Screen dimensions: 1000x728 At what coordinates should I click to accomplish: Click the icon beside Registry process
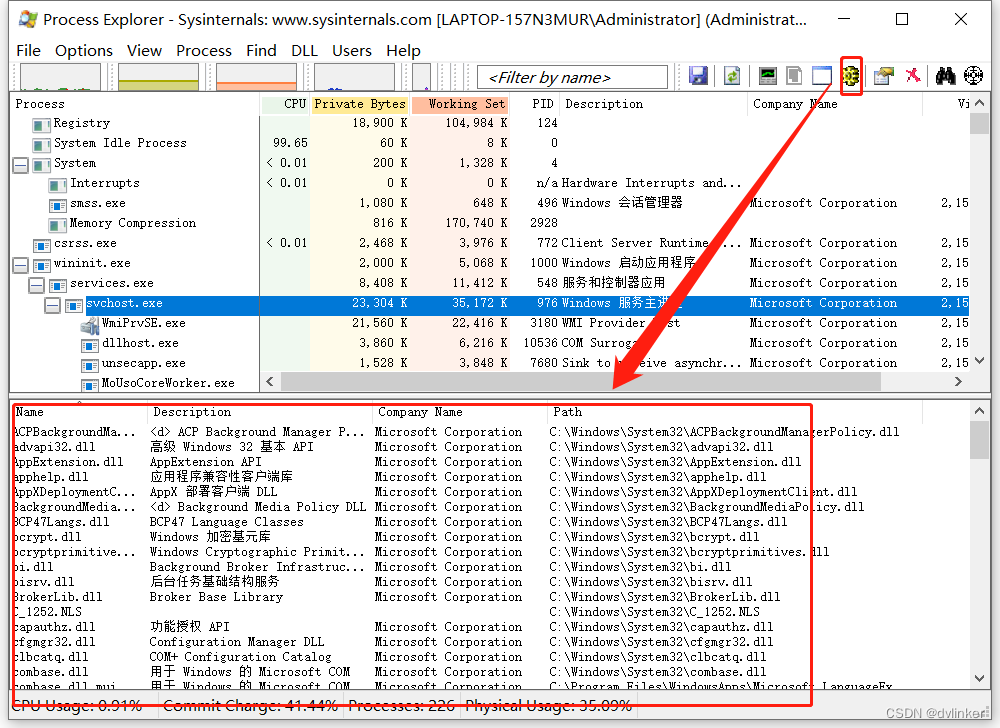41,124
